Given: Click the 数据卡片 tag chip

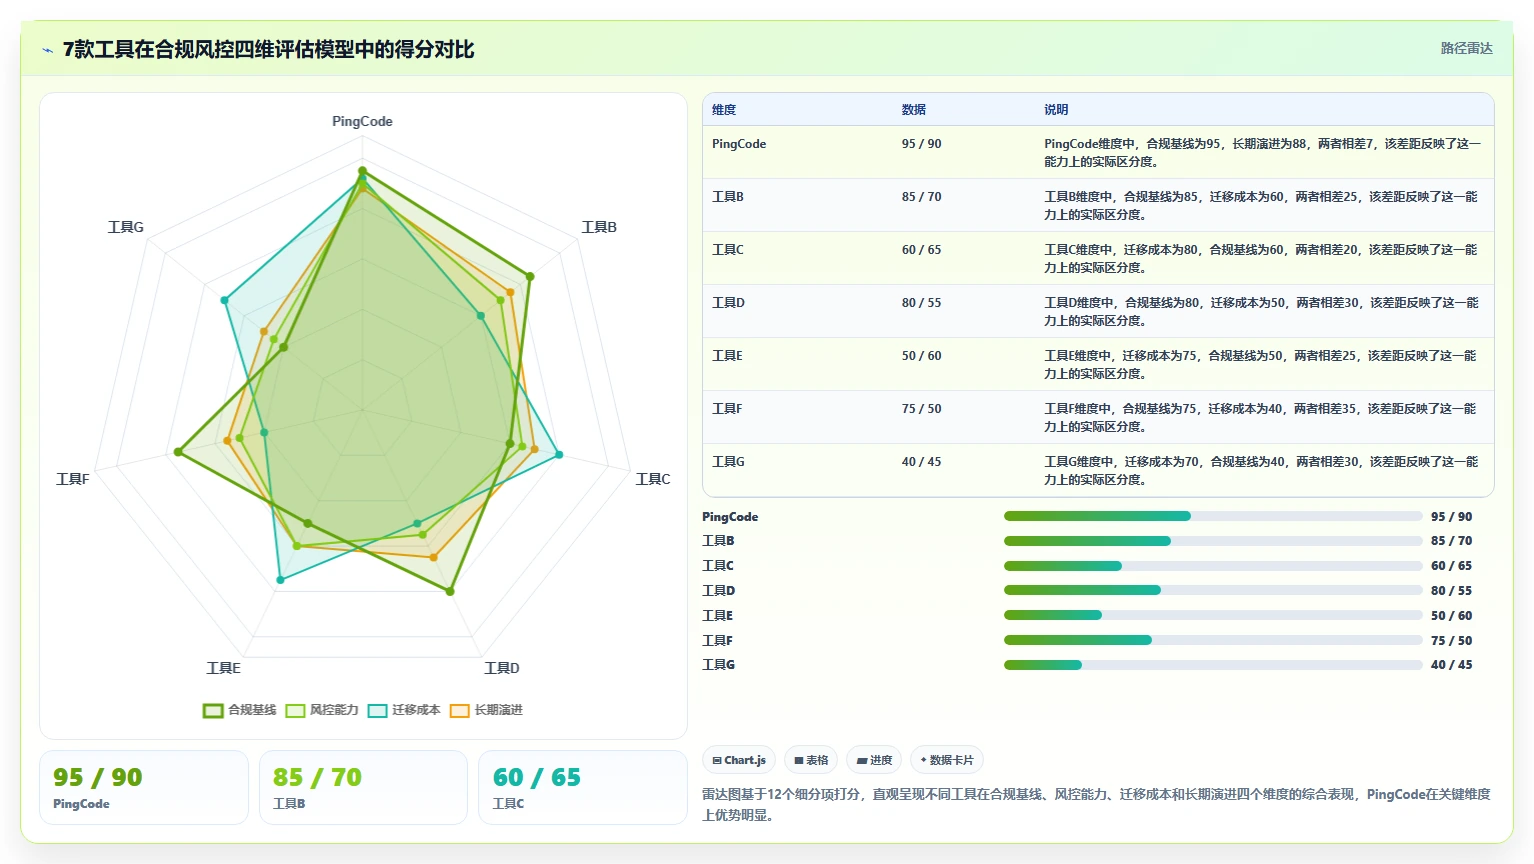Looking at the screenshot, I should coord(947,760).
